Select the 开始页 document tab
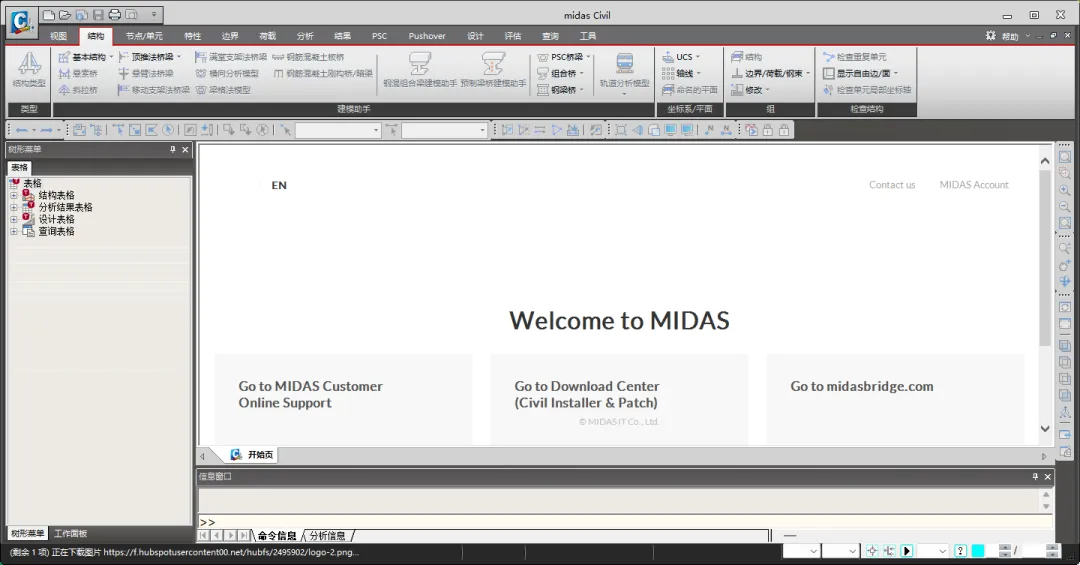The height and width of the screenshot is (565, 1080). click(252, 455)
